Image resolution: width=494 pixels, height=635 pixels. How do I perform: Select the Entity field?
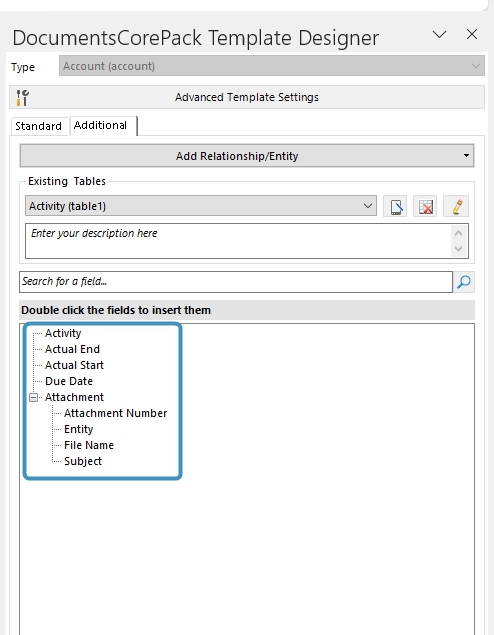(x=79, y=429)
